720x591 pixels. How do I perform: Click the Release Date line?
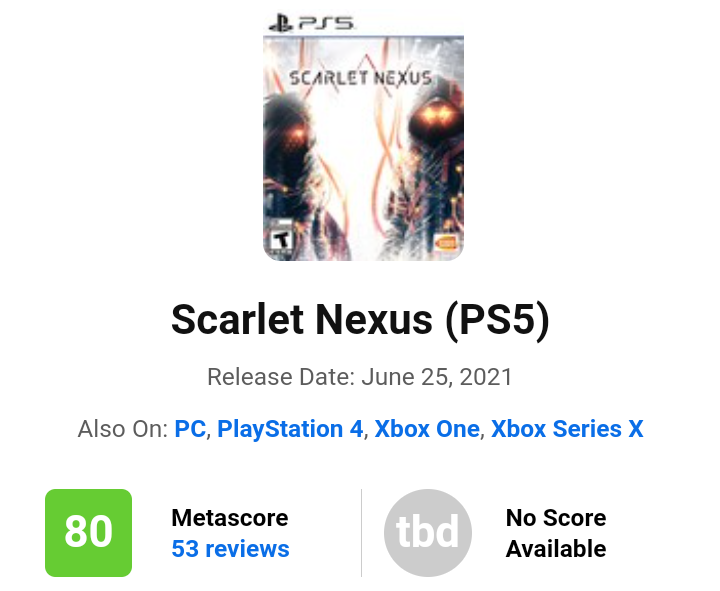pyautogui.click(x=360, y=377)
